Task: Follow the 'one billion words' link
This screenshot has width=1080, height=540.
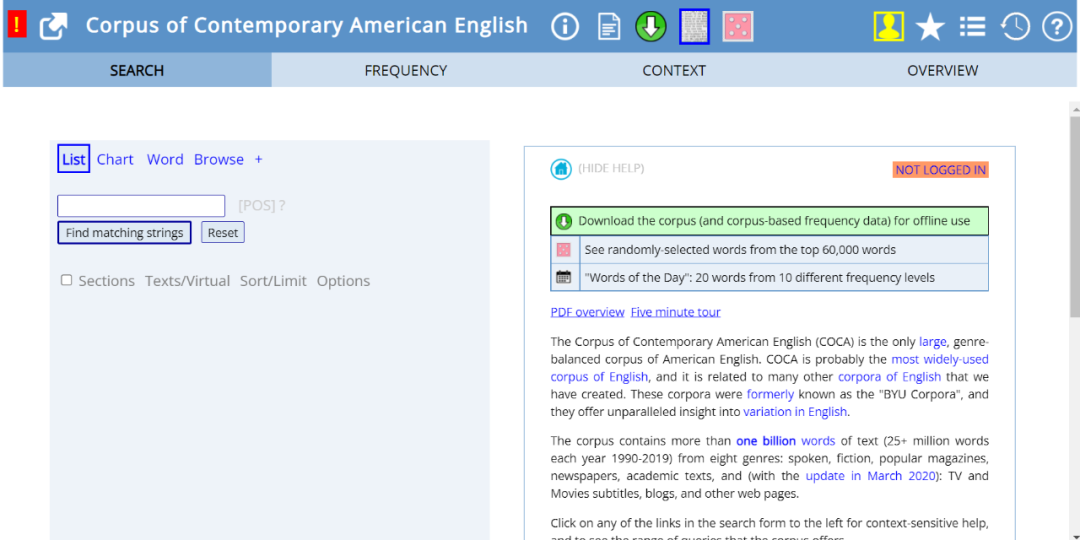Action: 785,441
